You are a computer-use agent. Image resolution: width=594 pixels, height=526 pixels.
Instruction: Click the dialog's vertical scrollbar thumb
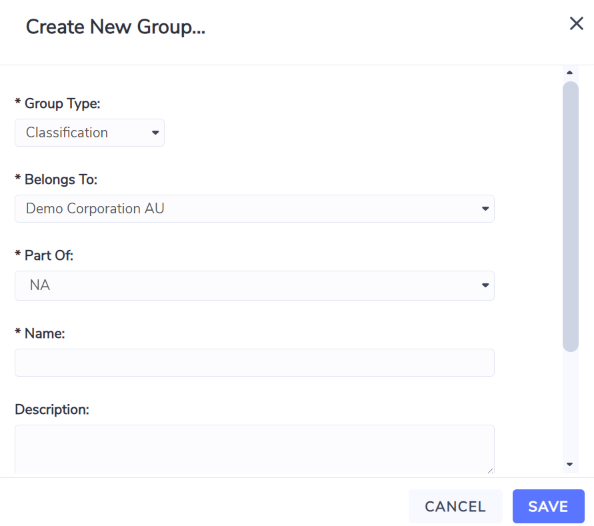(571, 216)
